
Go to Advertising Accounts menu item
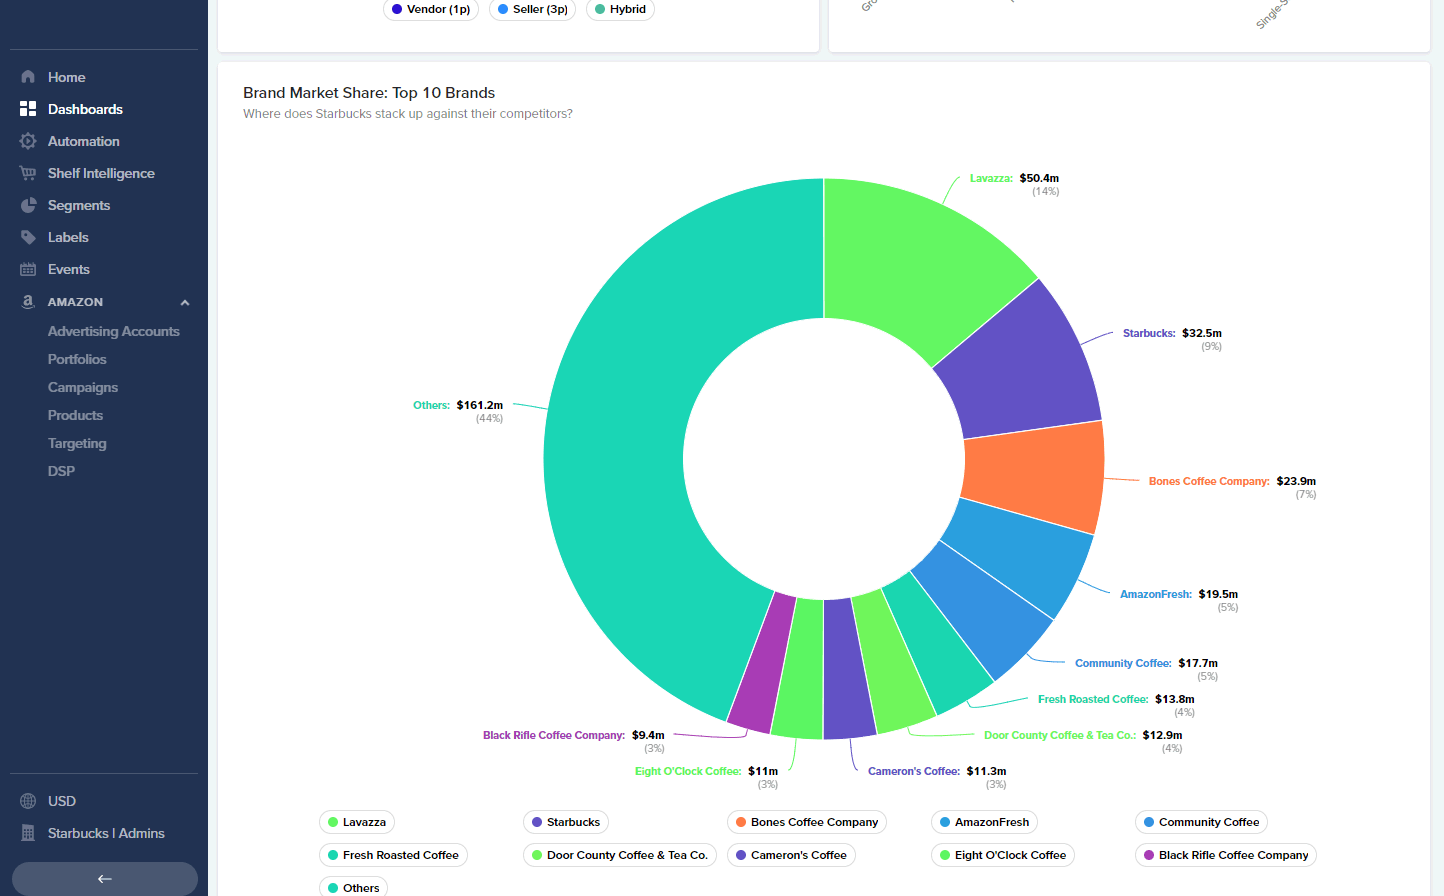(113, 331)
